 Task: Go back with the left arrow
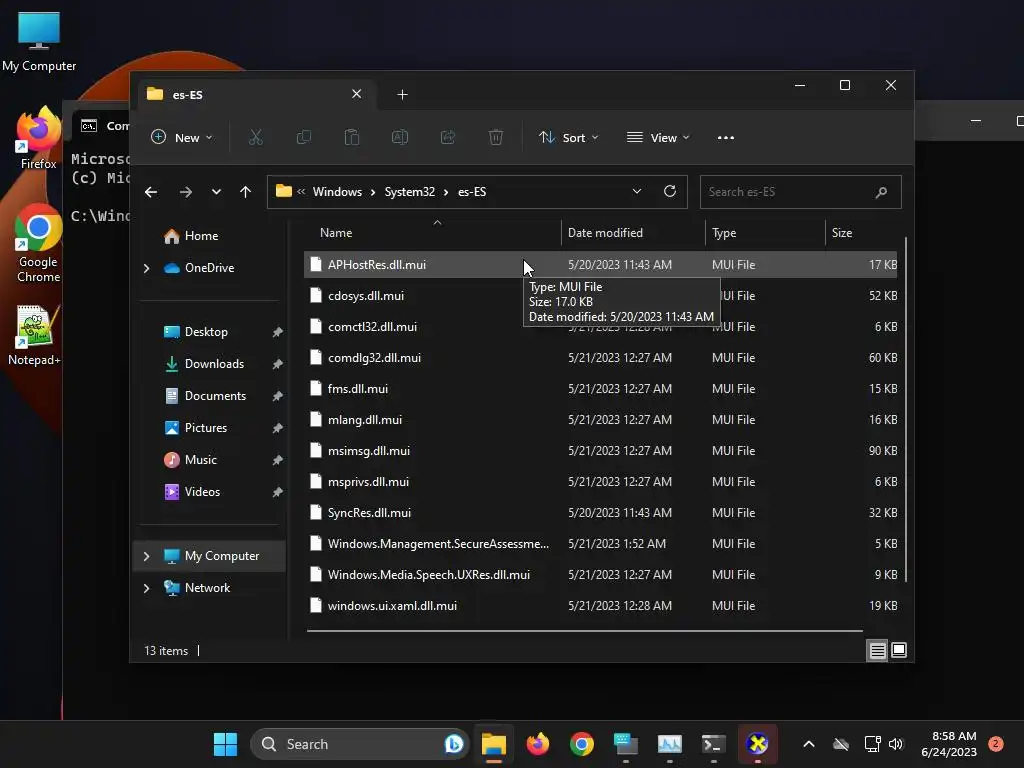click(151, 192)
